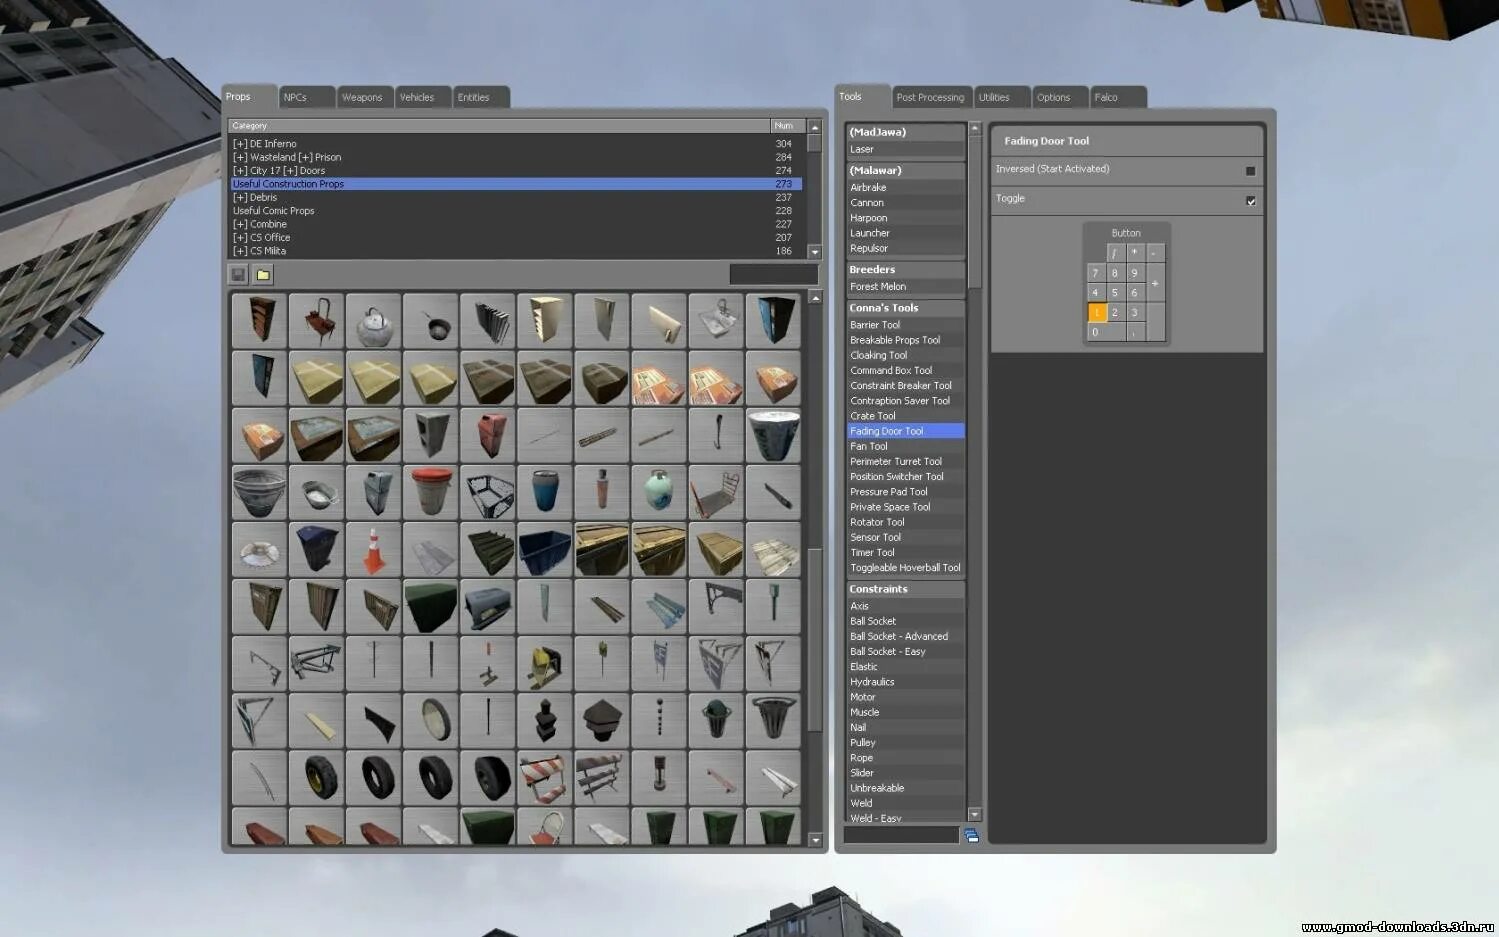Viewport: 1499px width, 937px height.
Task: Open the Vehicles tab
Action: [423, 97]
